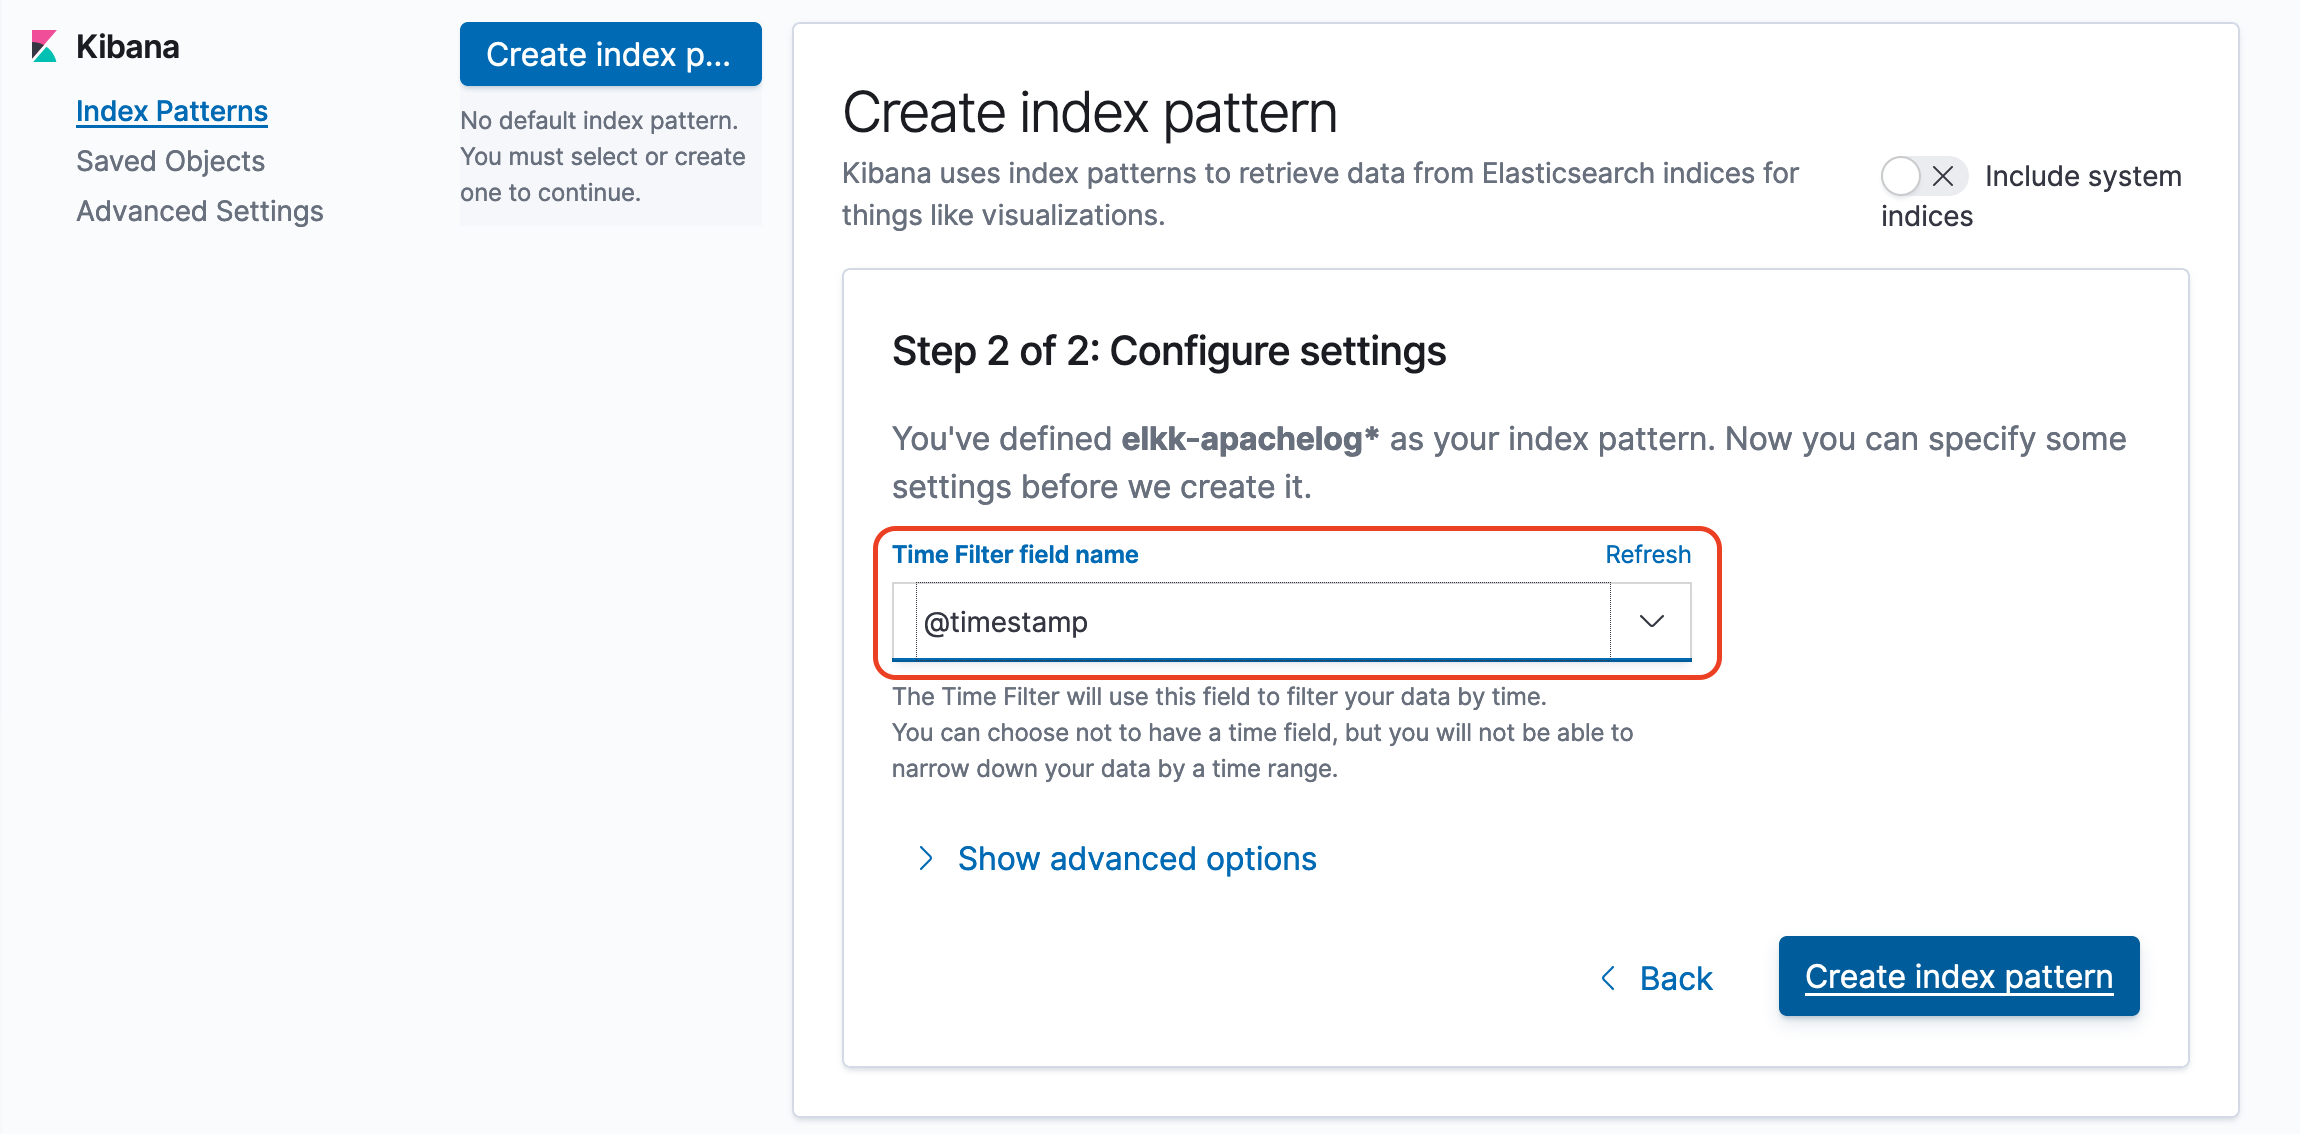Viewport: 2300px width, 1134px height.
Task: Open the @timestamp time filter dropdown
Action: pos(1291,621)
